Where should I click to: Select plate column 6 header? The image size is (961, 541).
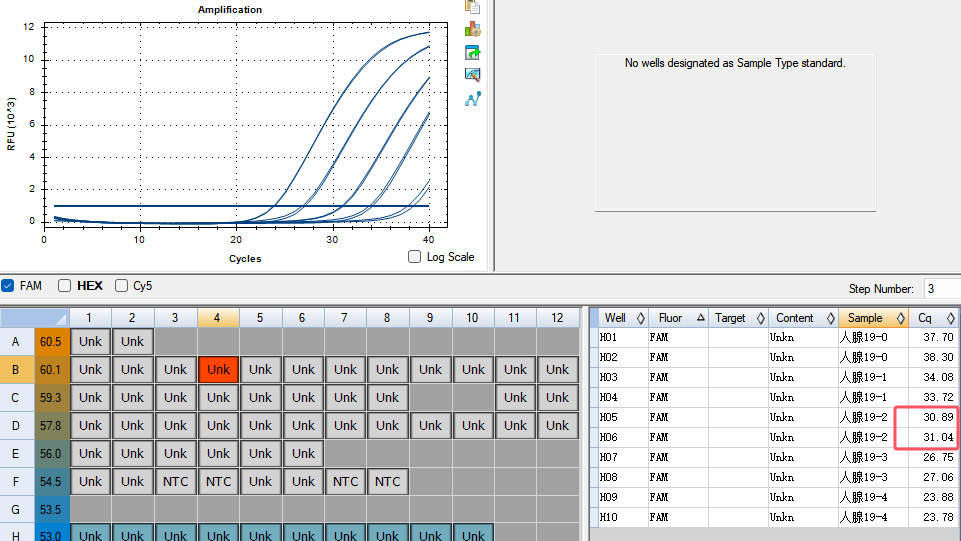(x=303, y=318)
